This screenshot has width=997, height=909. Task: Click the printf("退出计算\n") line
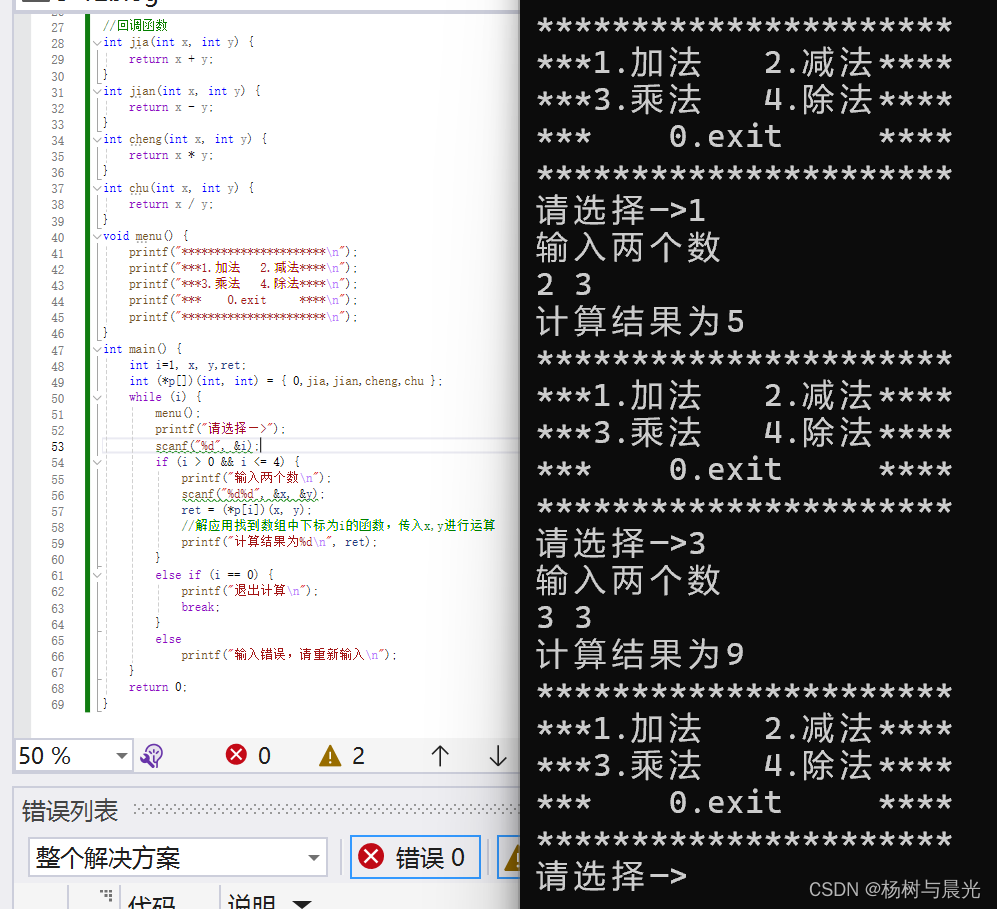[249, 591]
